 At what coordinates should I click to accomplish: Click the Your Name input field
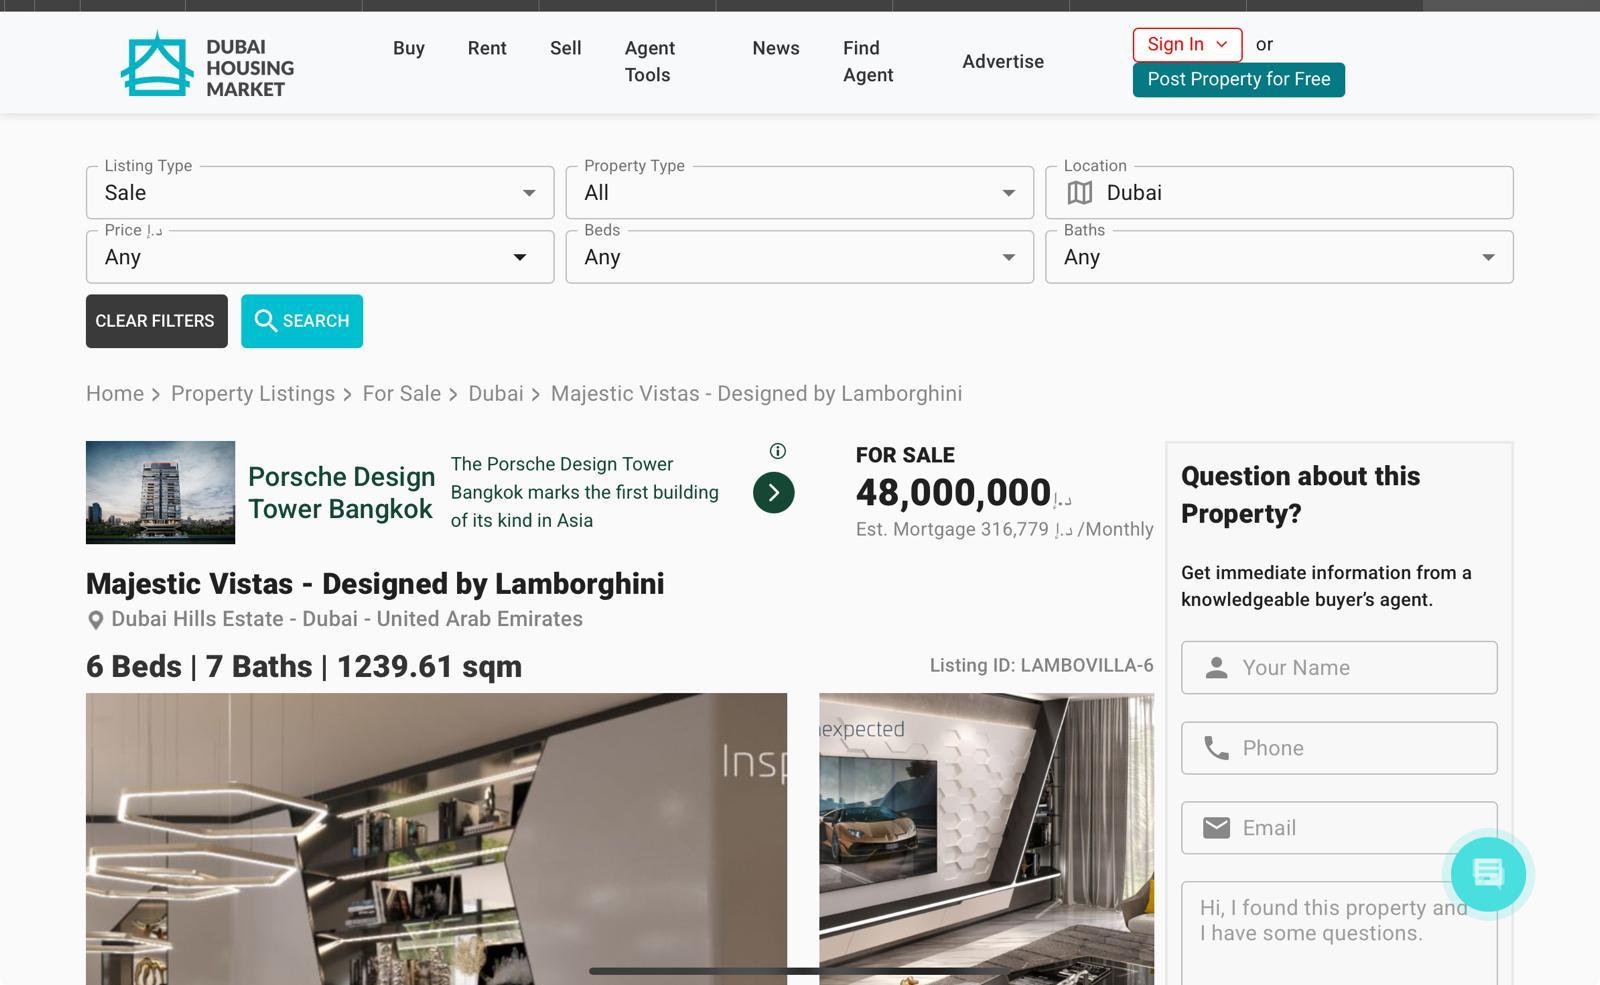(x=1339, y=668)
